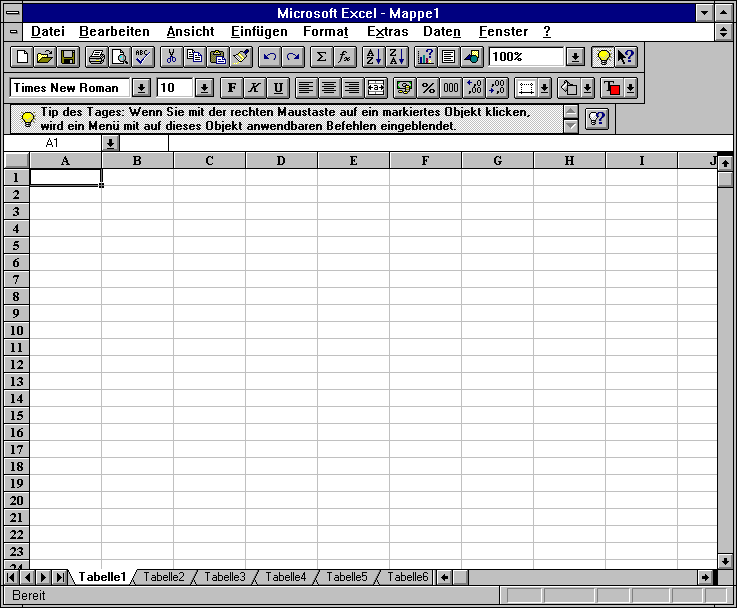Toggle bold formatting with F button
This screenshot has height=608, width=737.
point(231,88)
